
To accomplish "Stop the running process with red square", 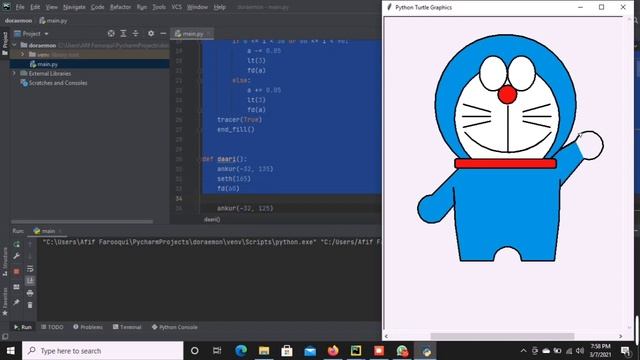I will [17, 271].
